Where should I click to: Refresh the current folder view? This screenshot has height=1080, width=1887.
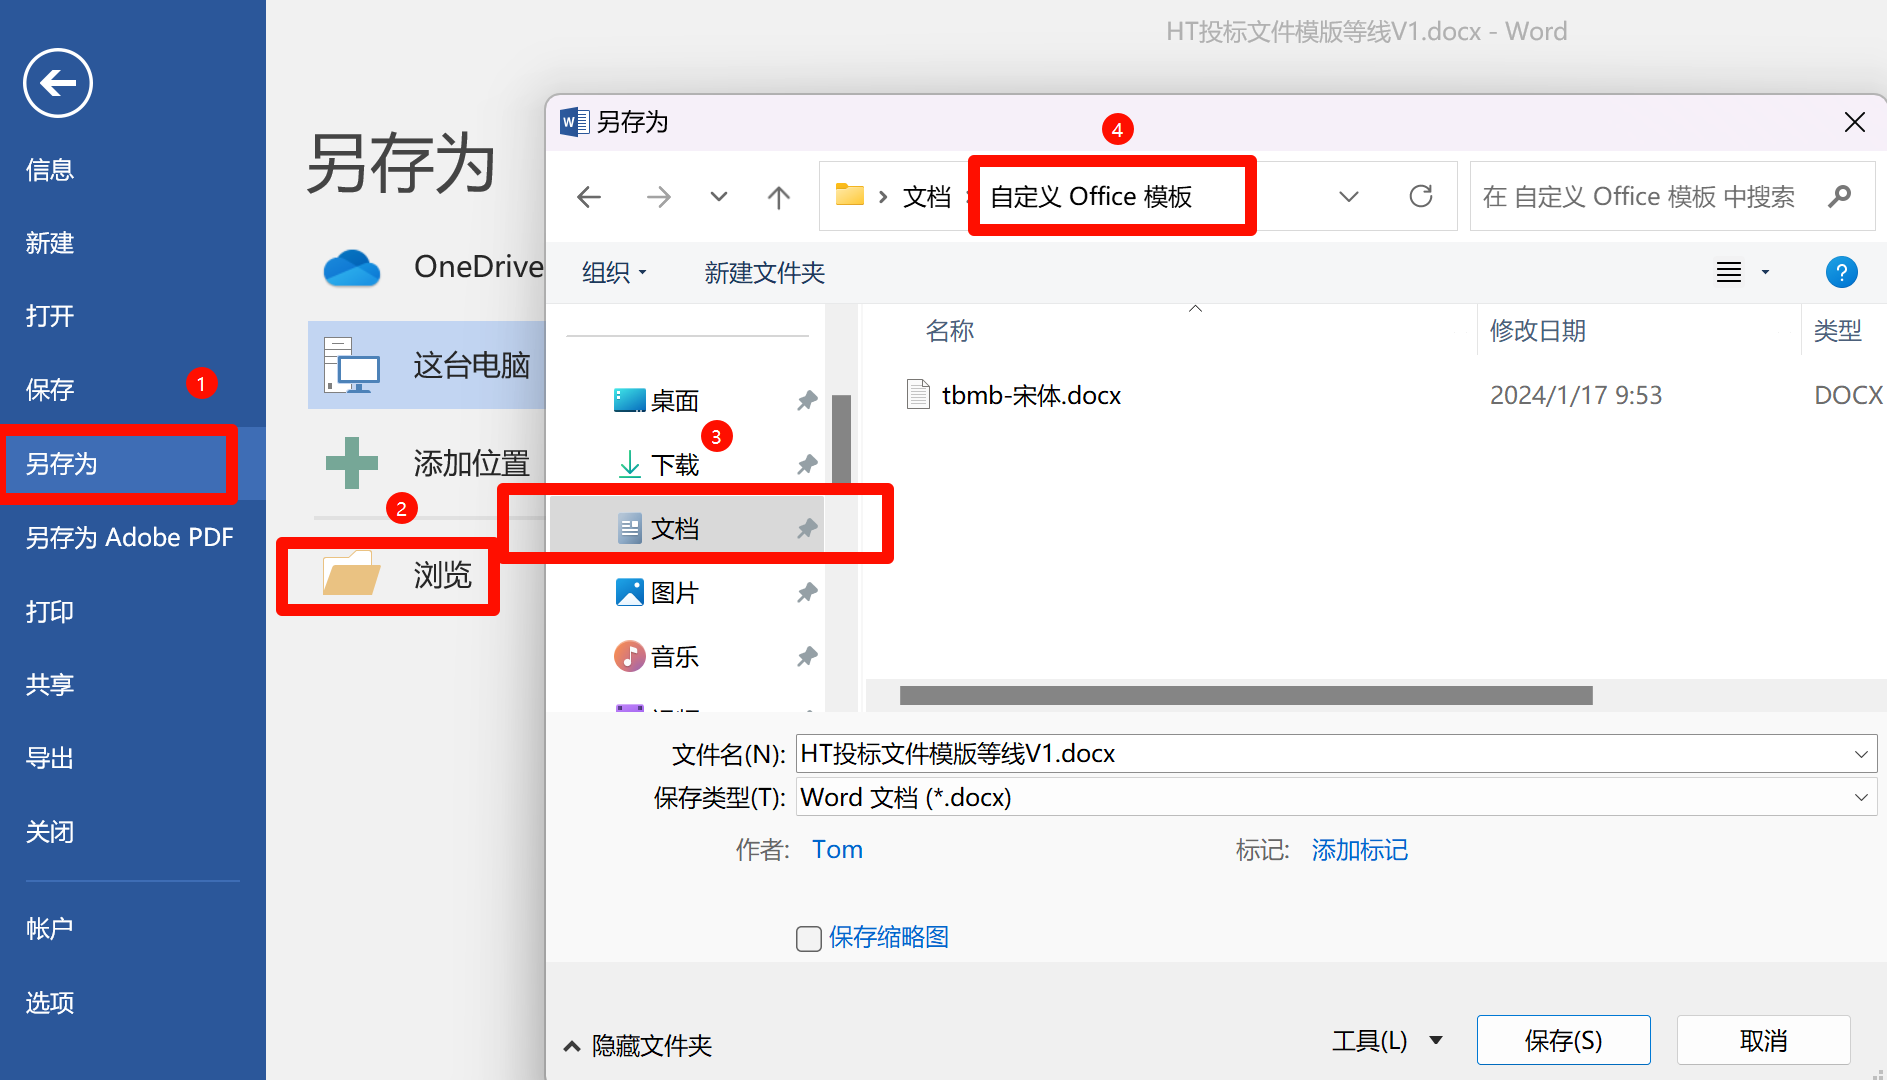click(1421, 196)
